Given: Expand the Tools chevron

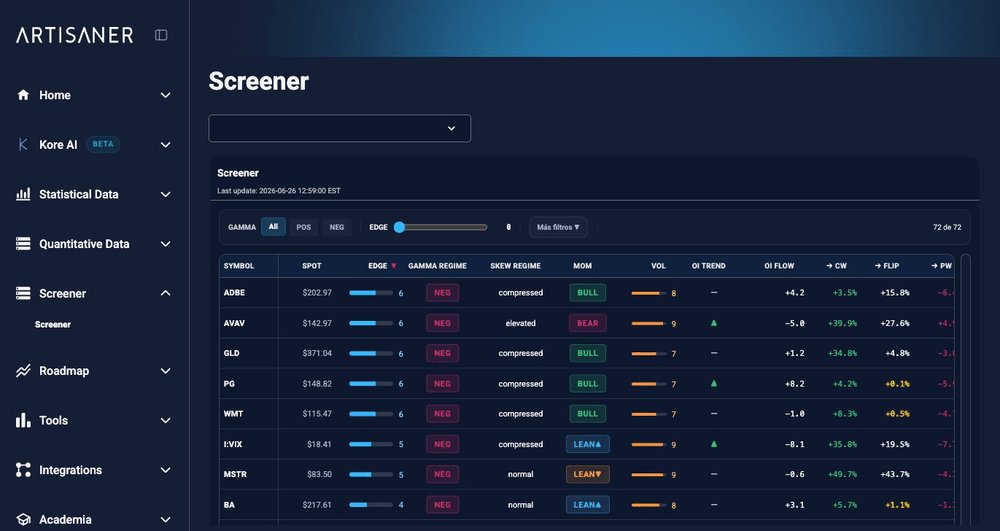Looking at the screenshot, I should tap(165, 421).
